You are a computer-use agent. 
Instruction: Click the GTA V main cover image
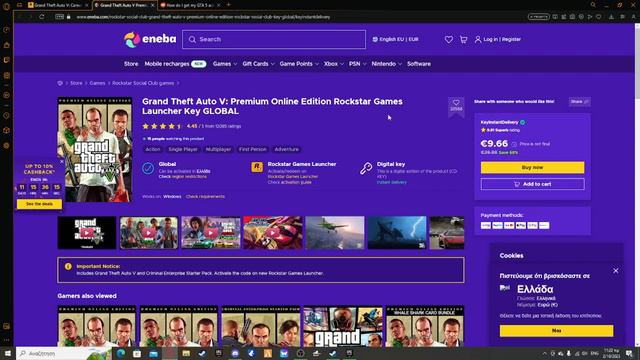95,149
